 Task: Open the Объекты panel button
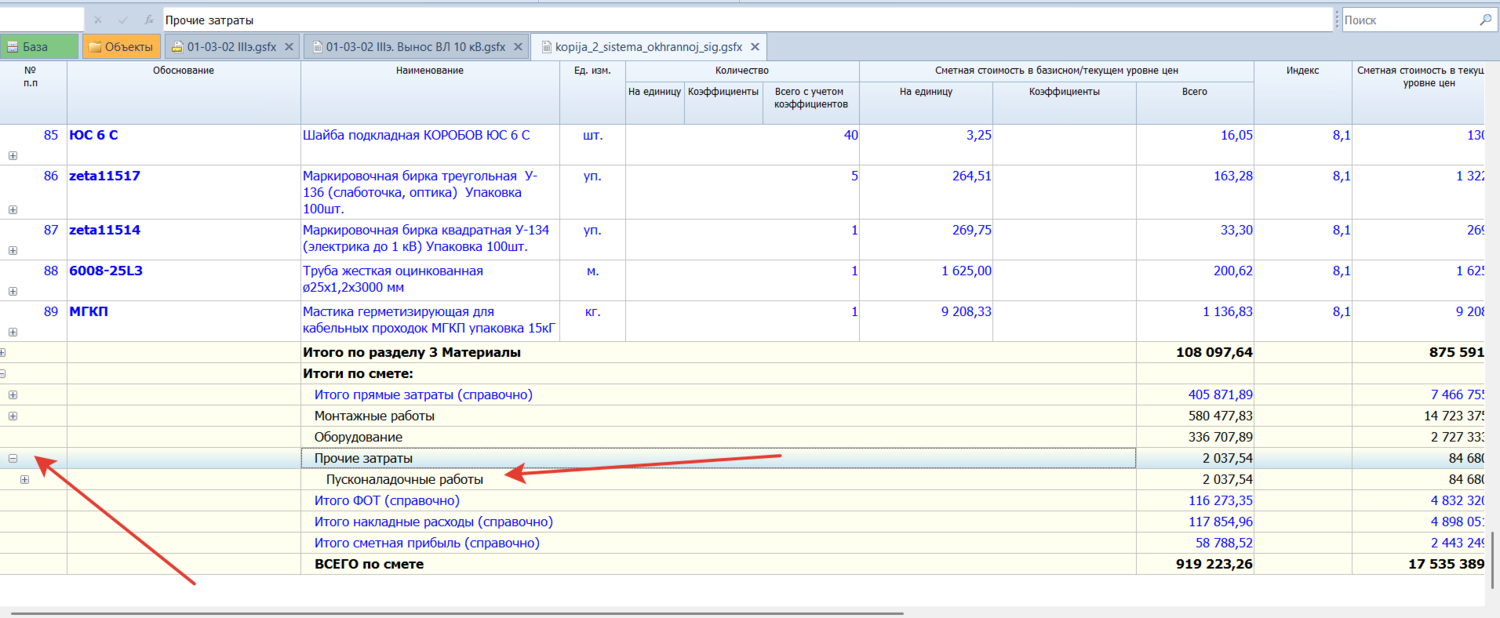click(x=120, y=47)
